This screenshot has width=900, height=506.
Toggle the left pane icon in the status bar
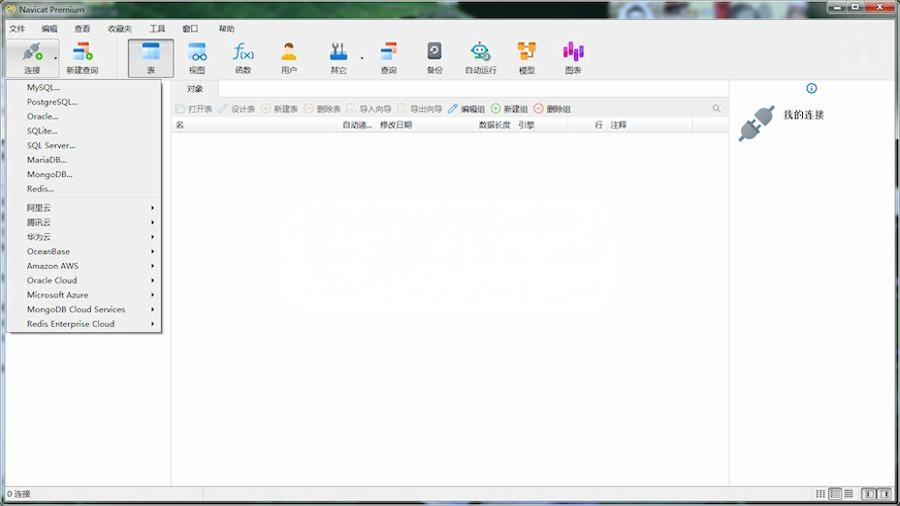coord(868,493)
